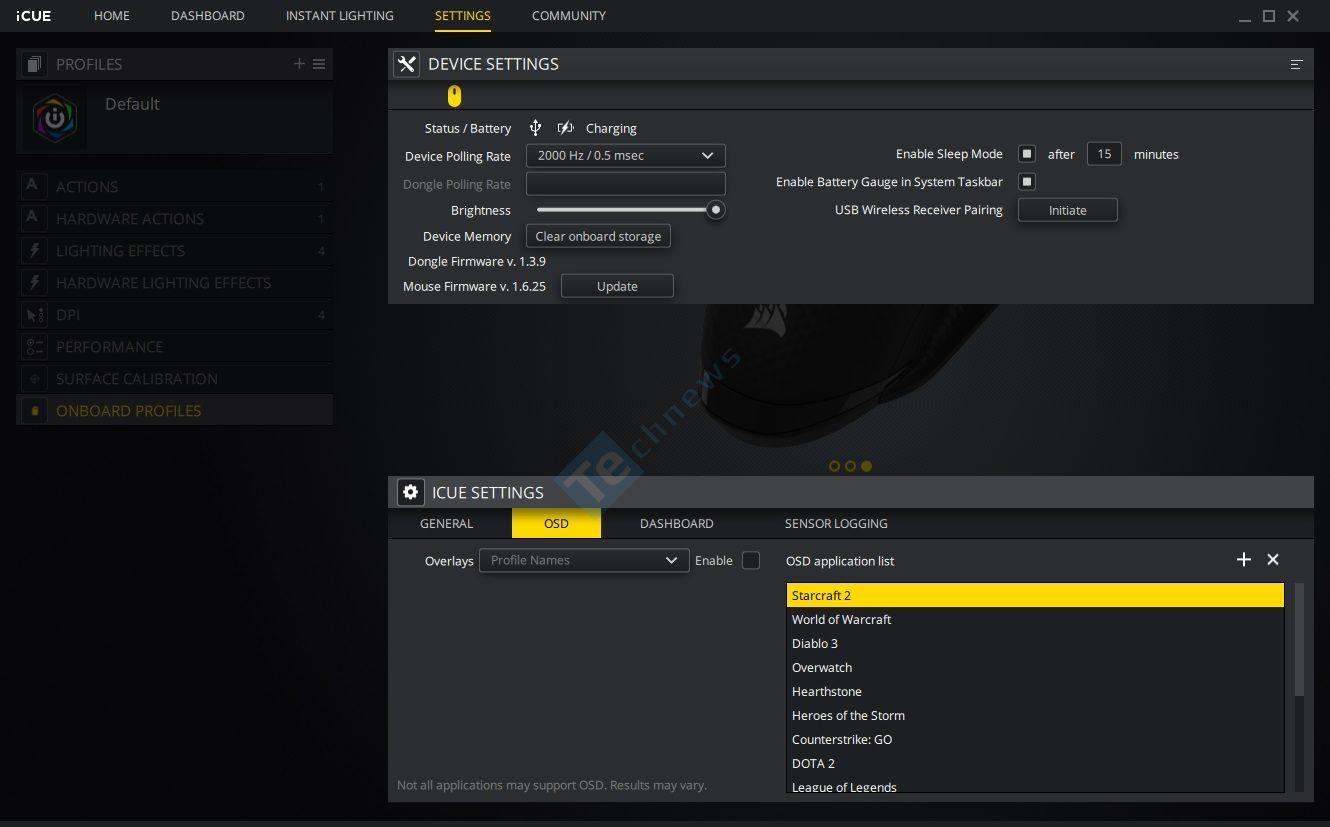This screenshot has width=1330, height=827.
Task: Initiate USB wireless receiver pairing
Action: [1067, 210]
